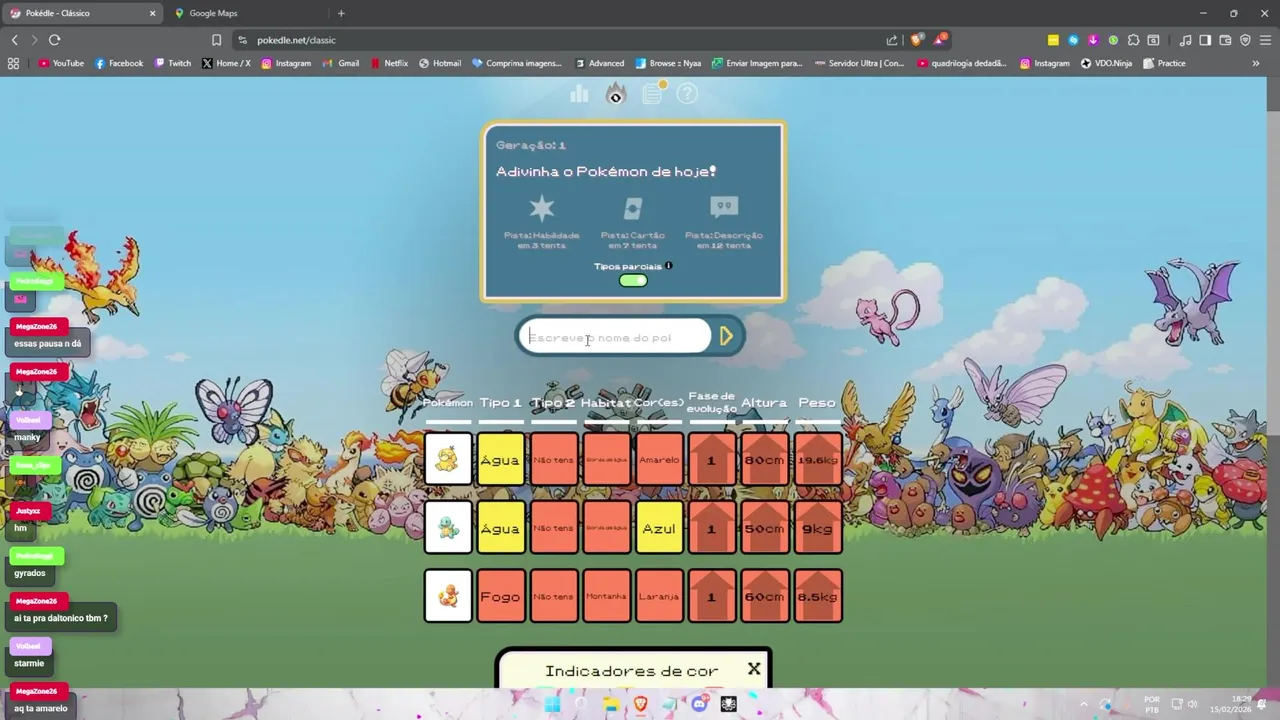Click the 19.6kg weight cell
This screenshot has height=720, width=1280.
point(818,459)
